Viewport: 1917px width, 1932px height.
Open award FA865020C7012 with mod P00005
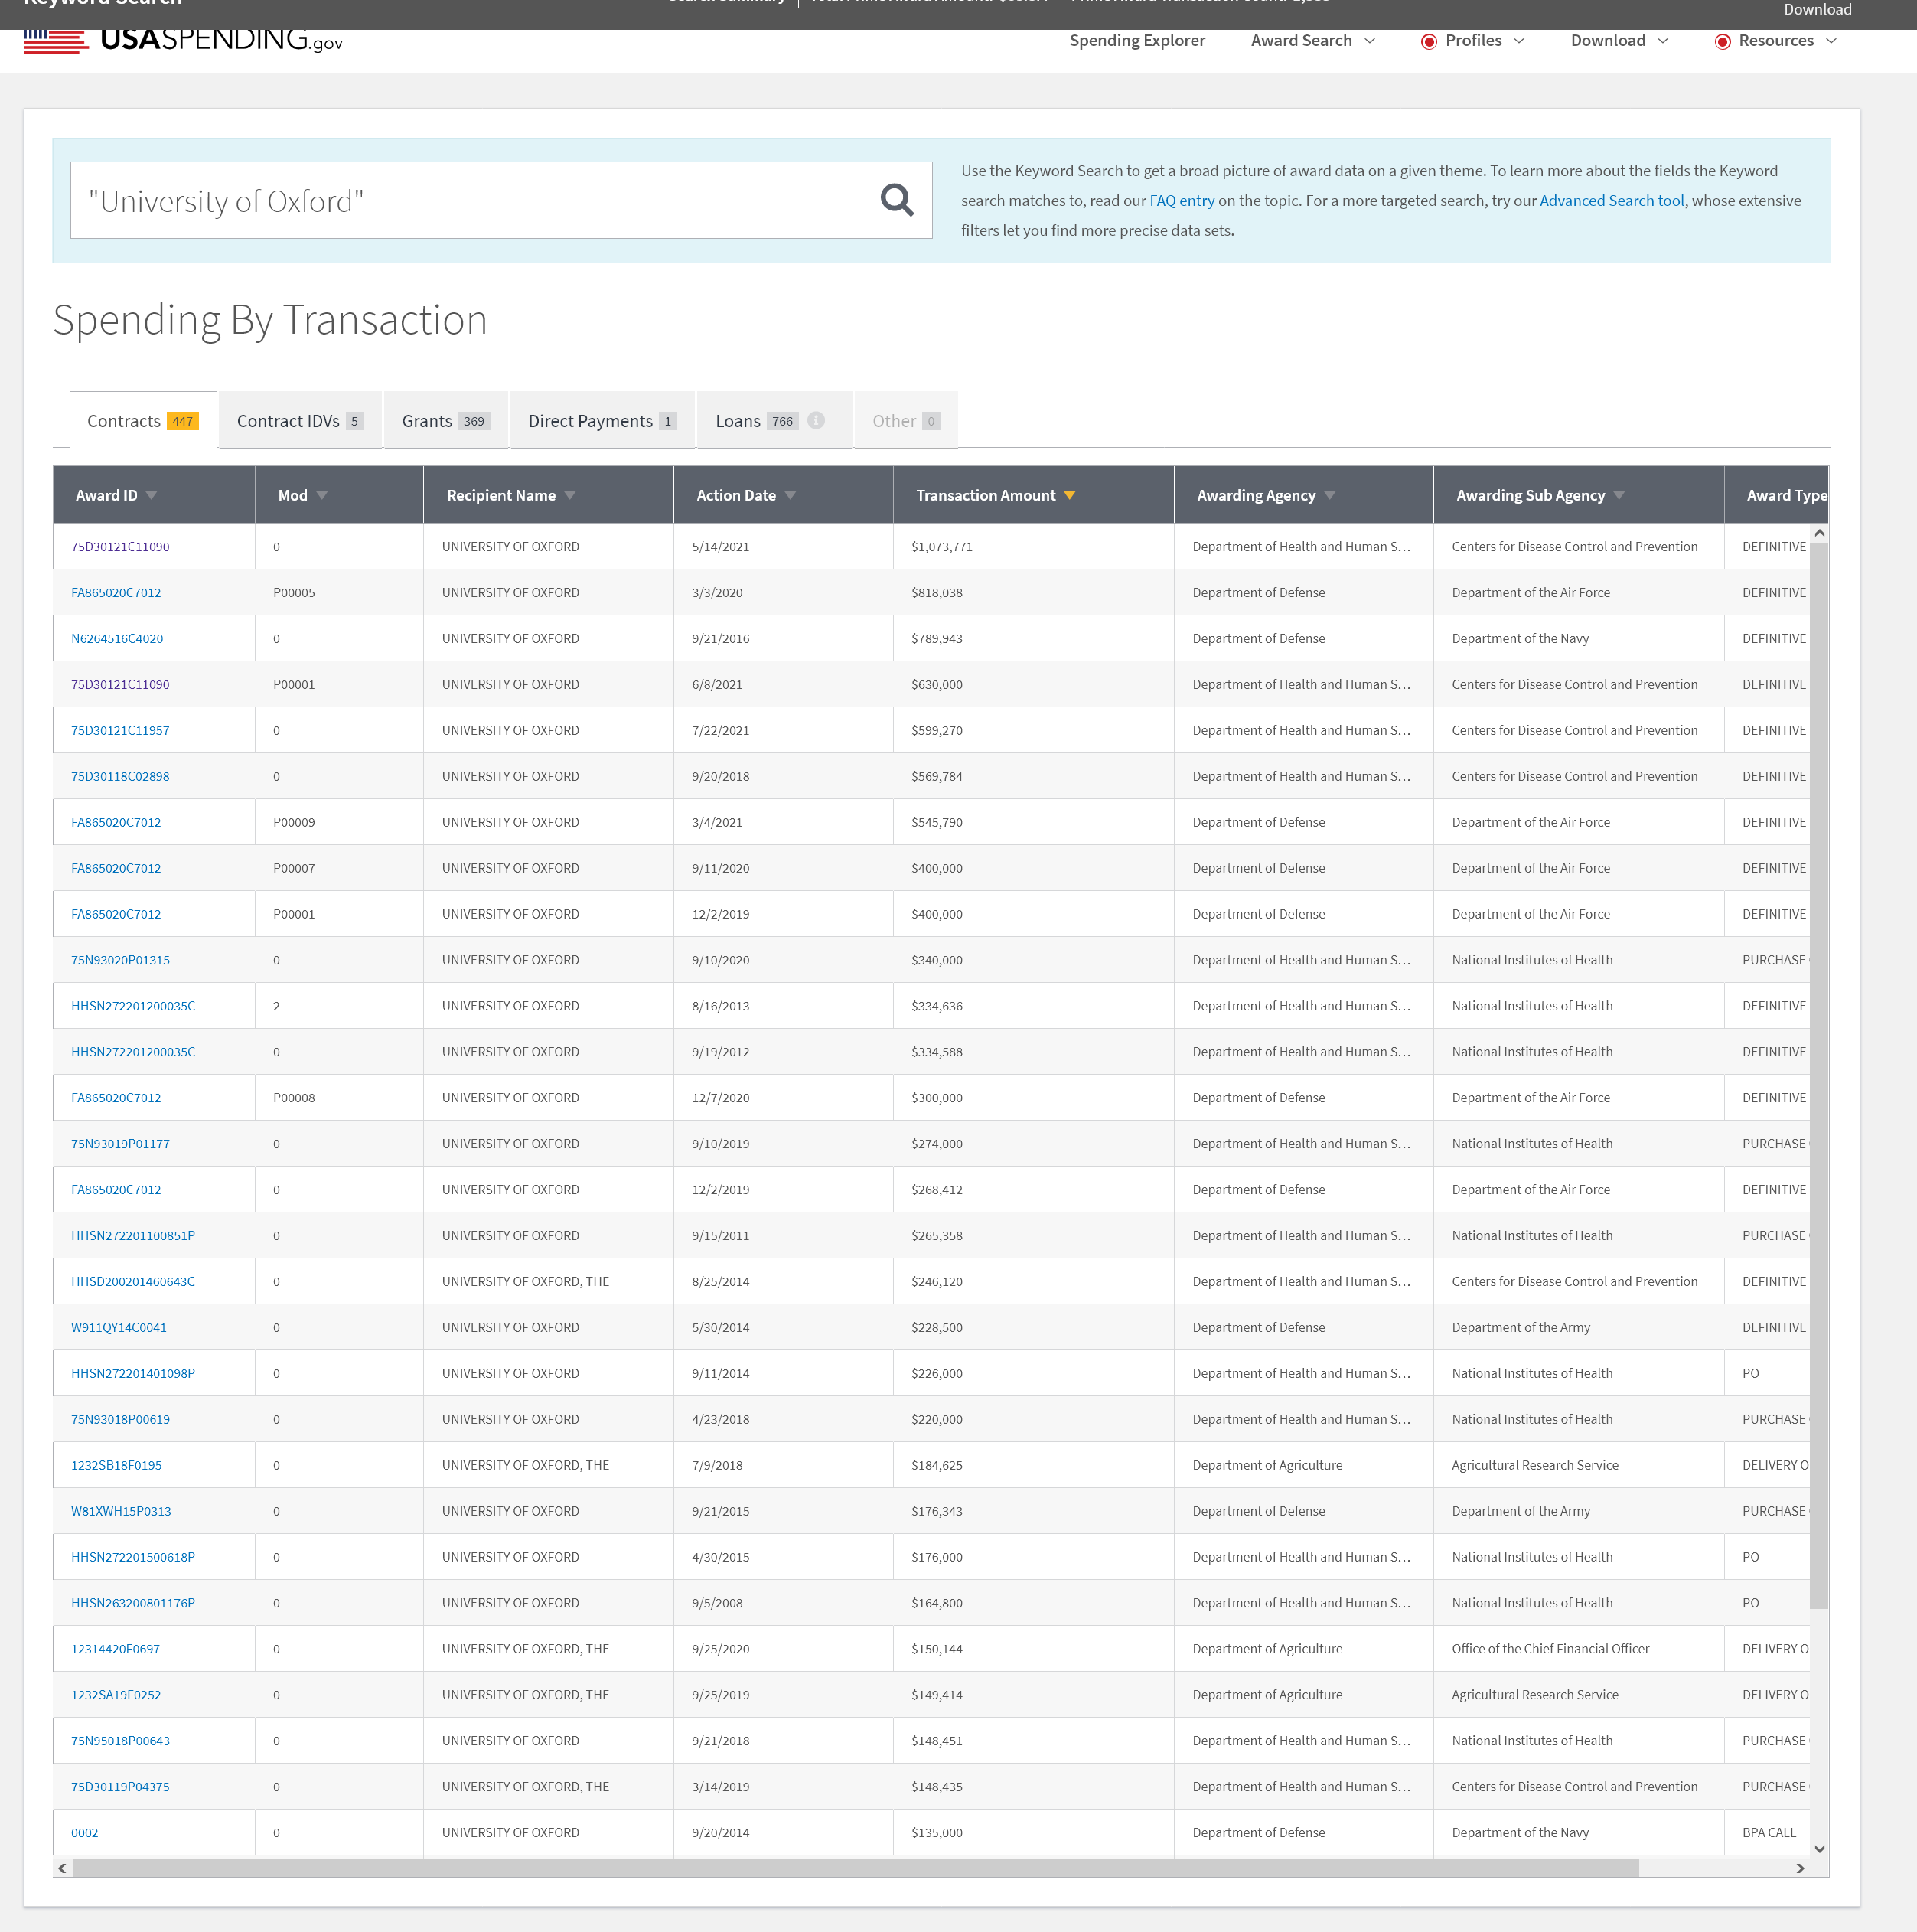116,593
